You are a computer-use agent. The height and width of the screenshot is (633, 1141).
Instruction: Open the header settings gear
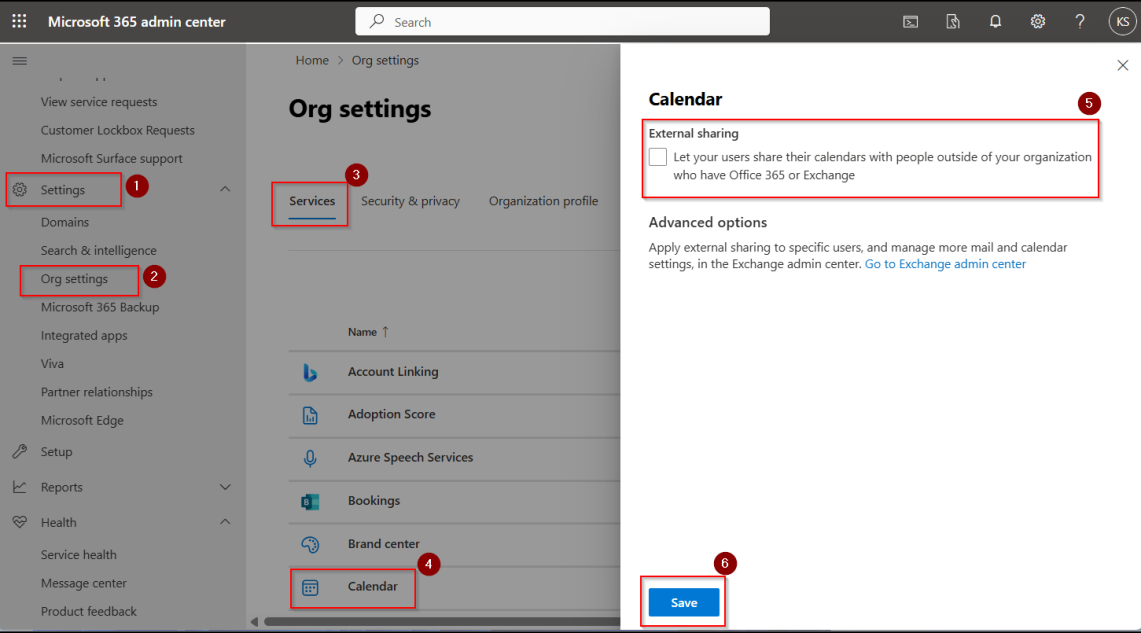[1038, 22]
